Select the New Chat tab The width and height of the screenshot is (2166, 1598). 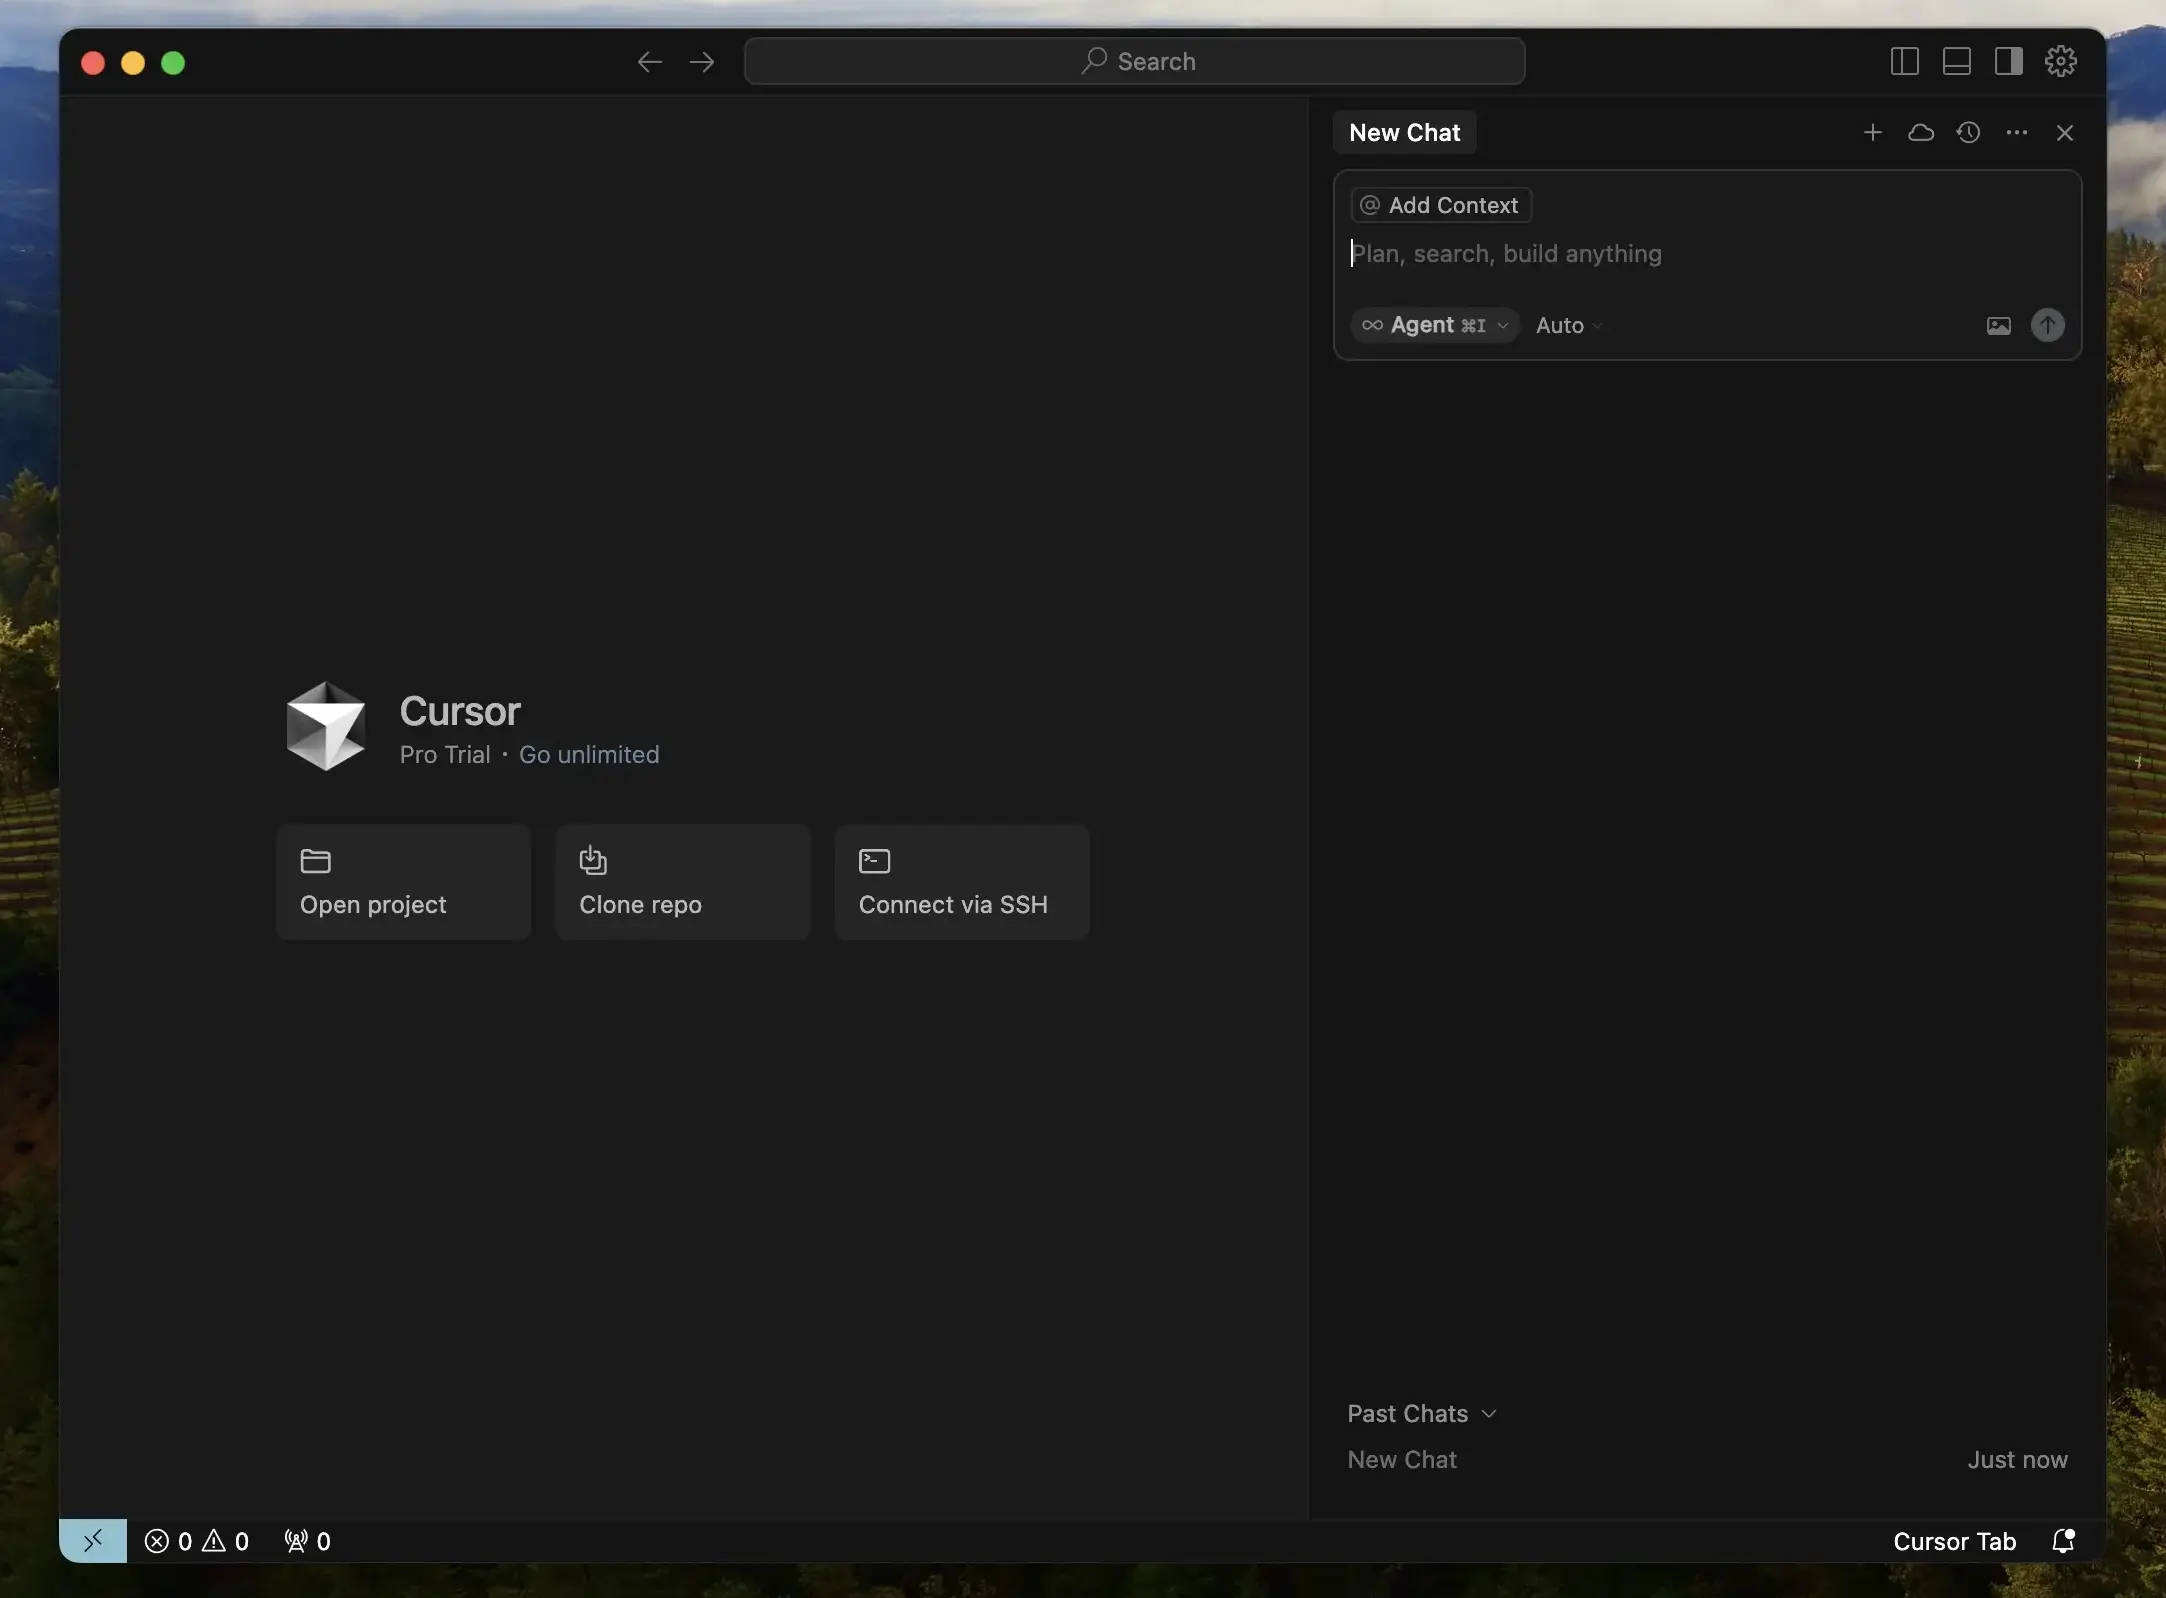point(1404,133)
